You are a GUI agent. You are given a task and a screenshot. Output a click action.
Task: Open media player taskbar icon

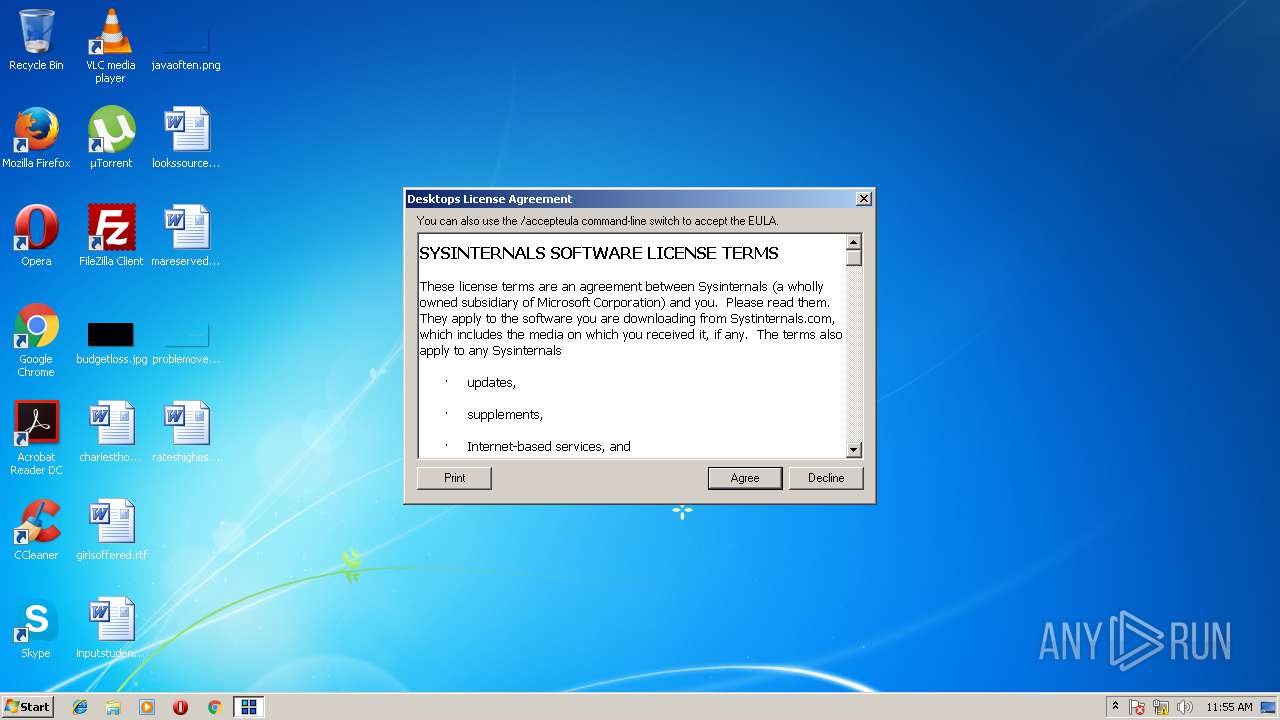[147, 707]
